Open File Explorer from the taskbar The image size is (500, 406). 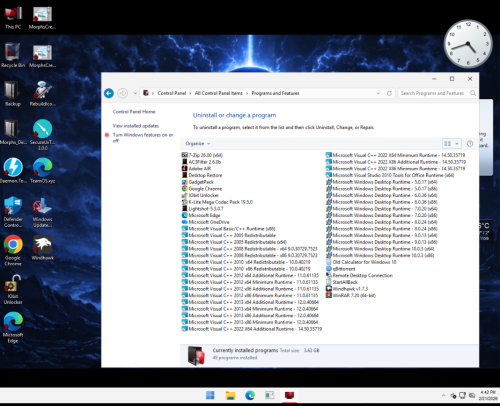click(230, 395)
